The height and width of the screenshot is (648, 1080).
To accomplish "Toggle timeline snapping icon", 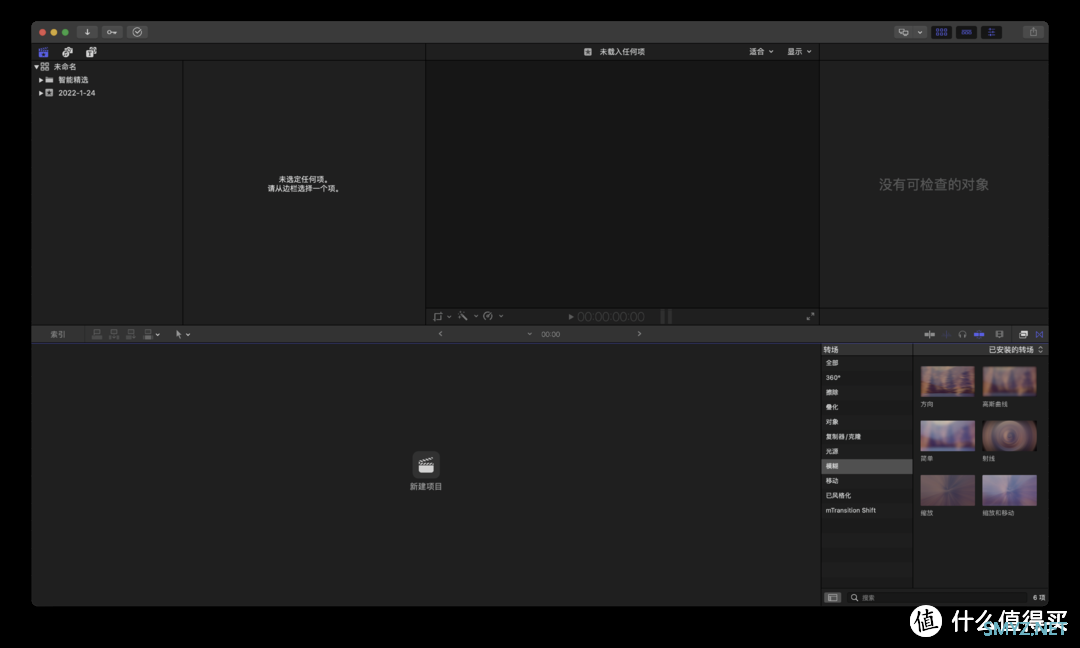I will tap(979, 335).
